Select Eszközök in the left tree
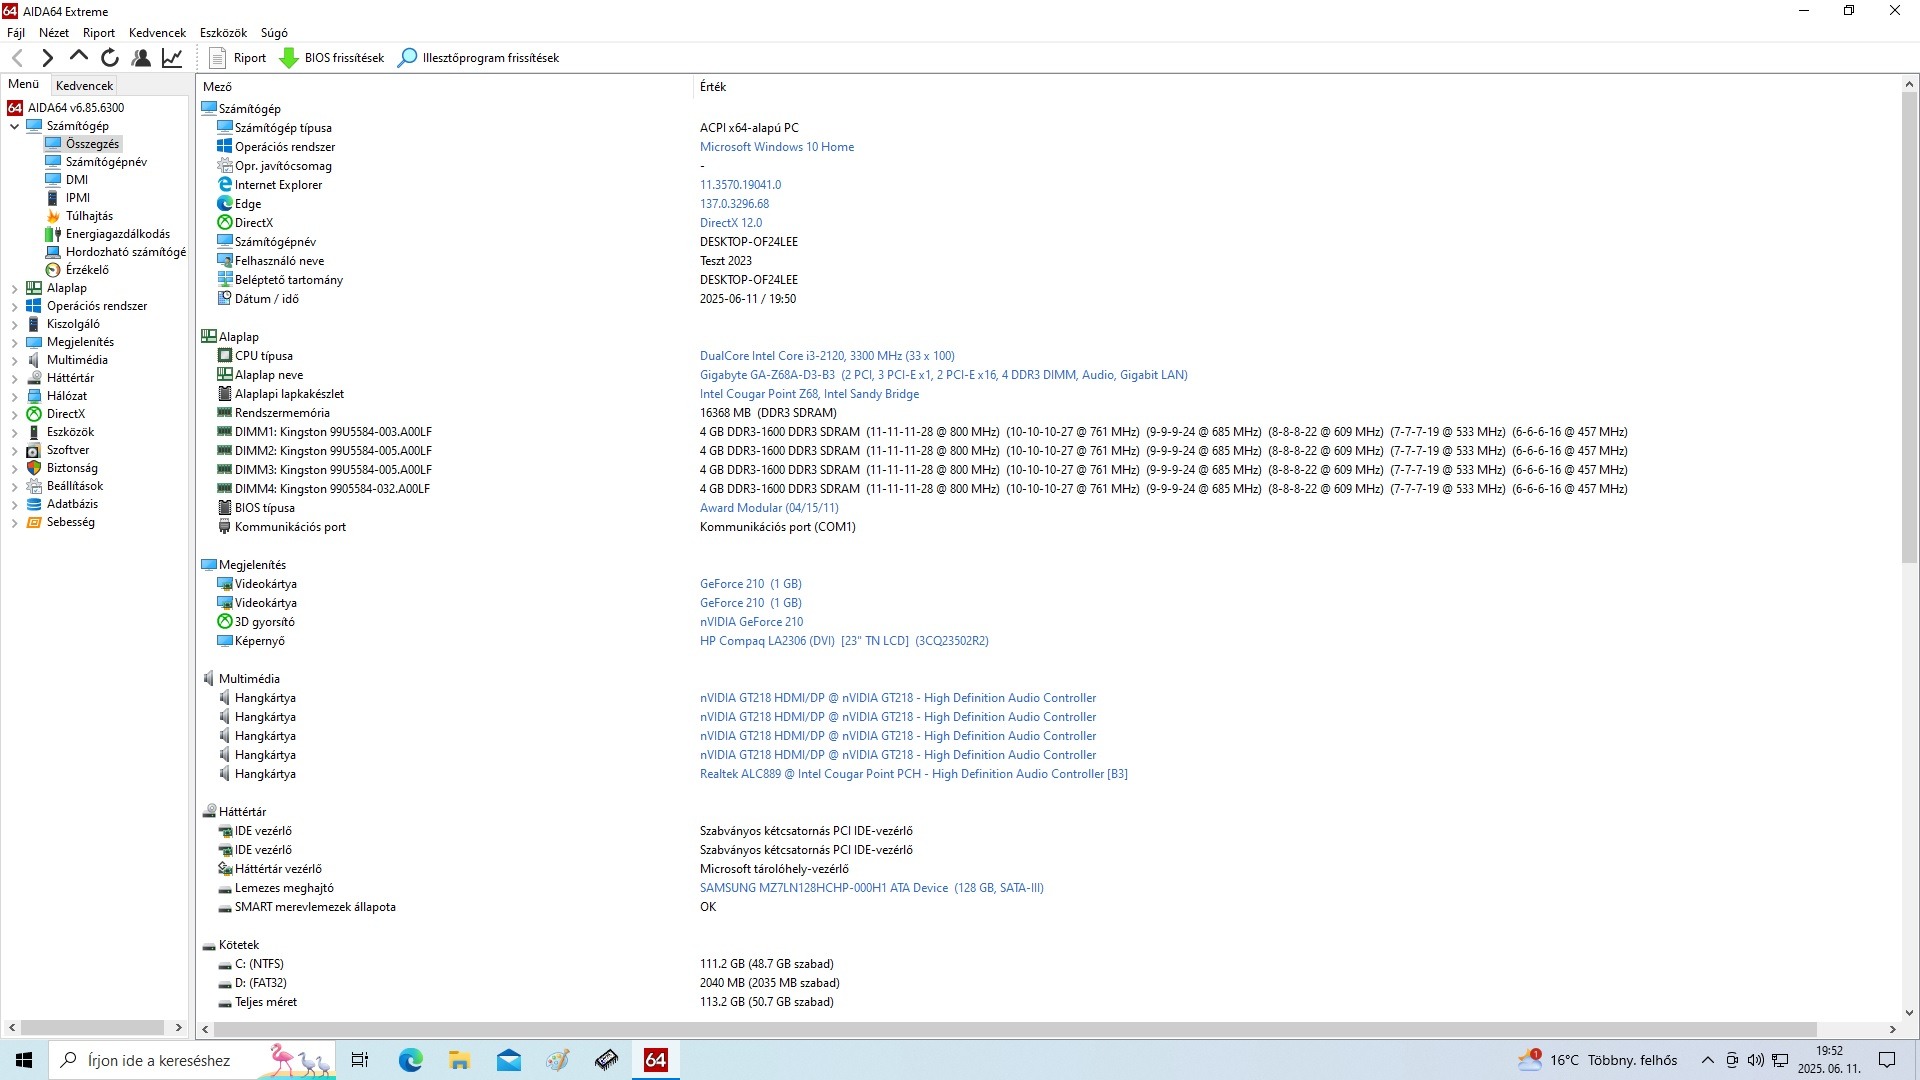This screenshot has width=1920, height=1080. [x=70, y=432]
